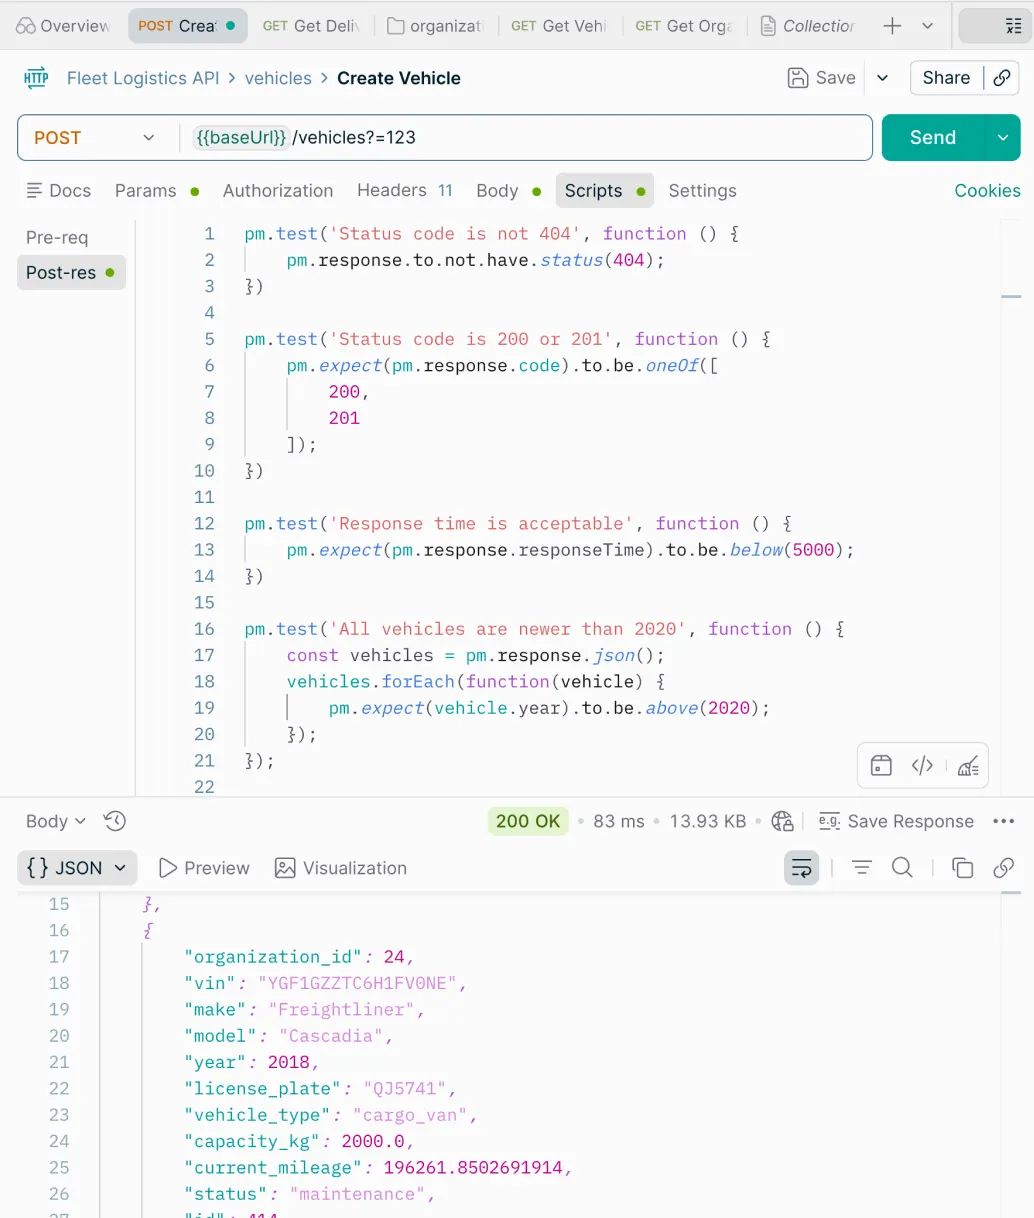The height and width of the screenshot is (1218, 1034).
Task: Open the package library icon in the script editor
Action: [x=881, y=766]
